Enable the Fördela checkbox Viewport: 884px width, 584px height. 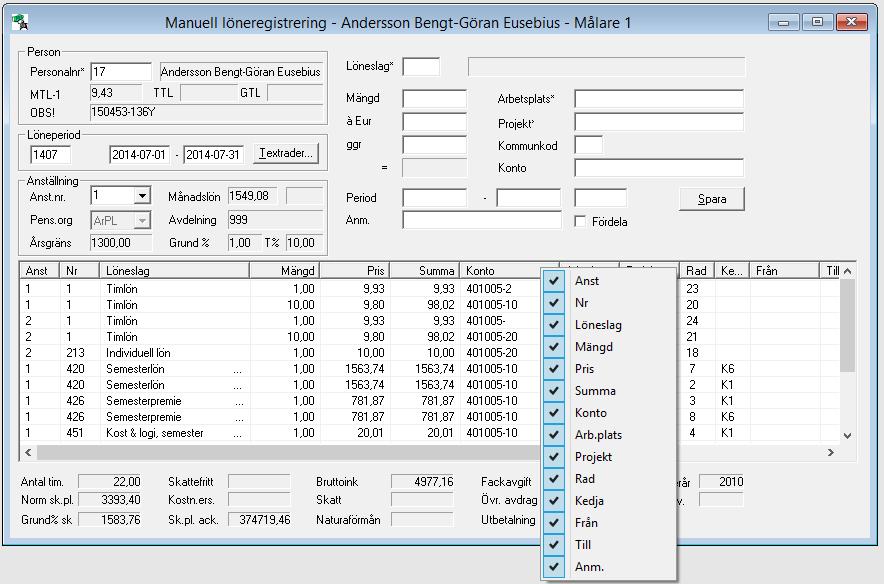[x=580, y=221]
